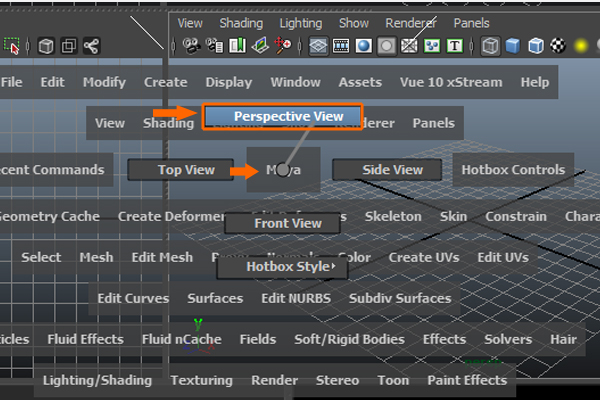Open the Show panel menu
The image size is (600, 400).
click(x=354, y=23)
